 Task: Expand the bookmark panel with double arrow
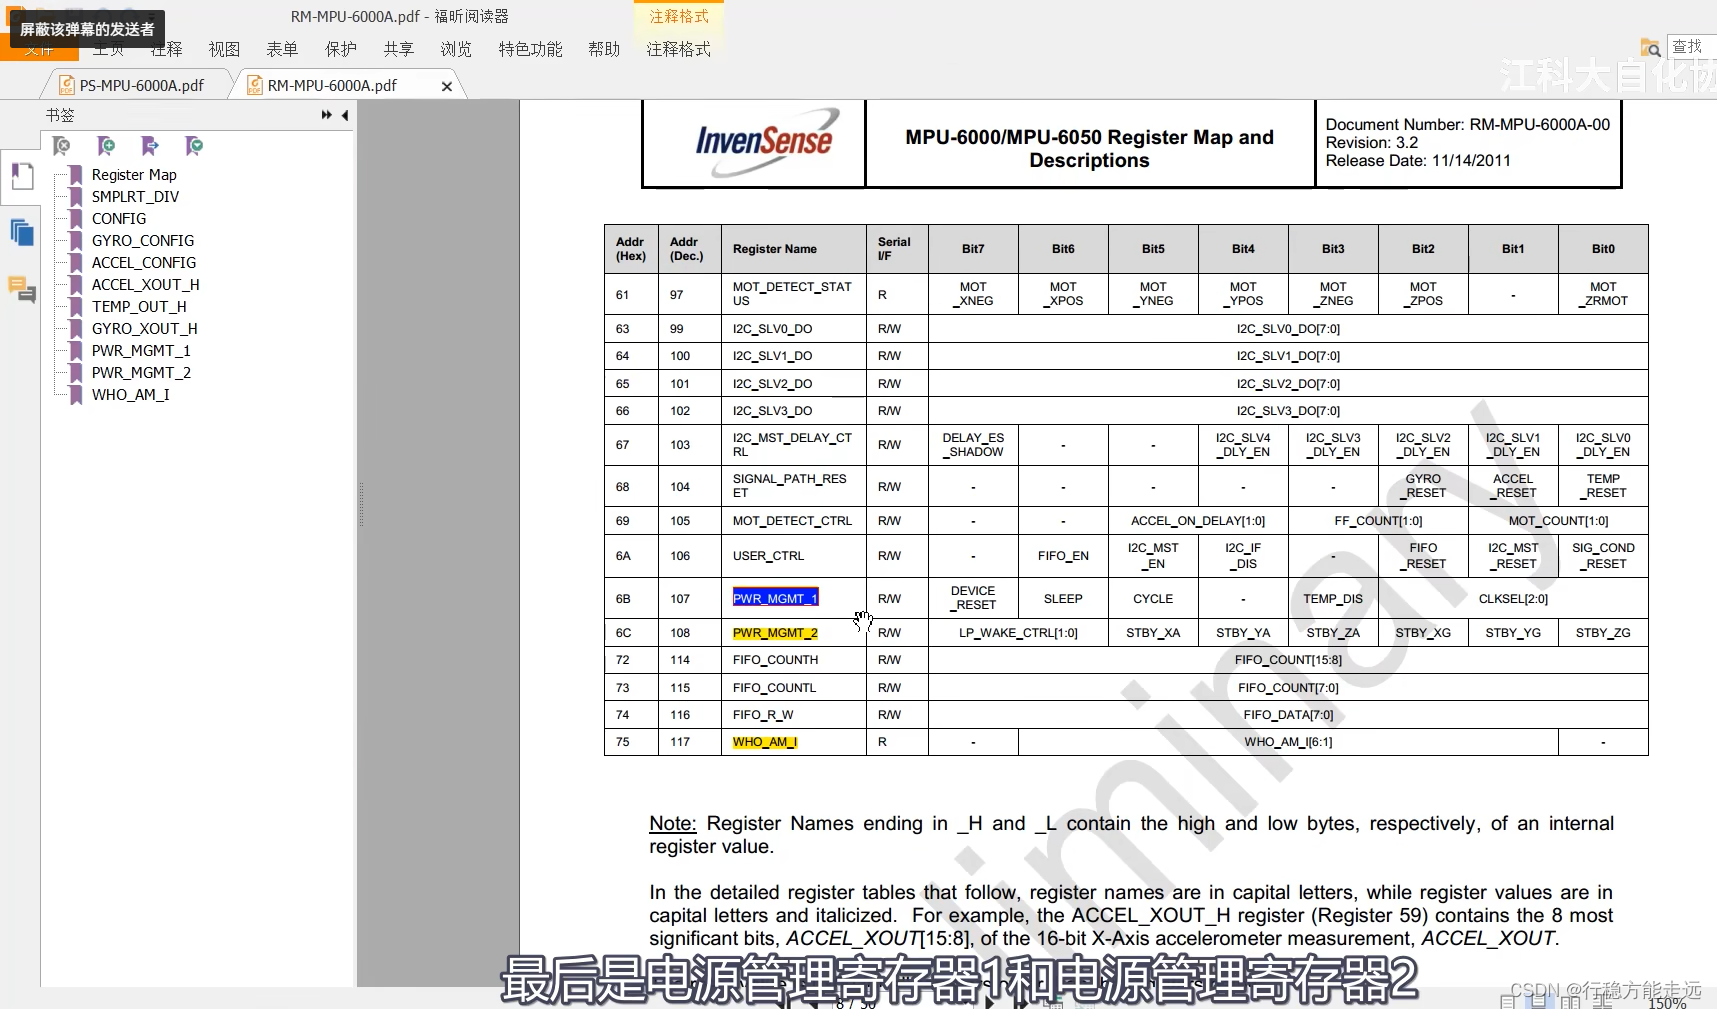[326, 115]
